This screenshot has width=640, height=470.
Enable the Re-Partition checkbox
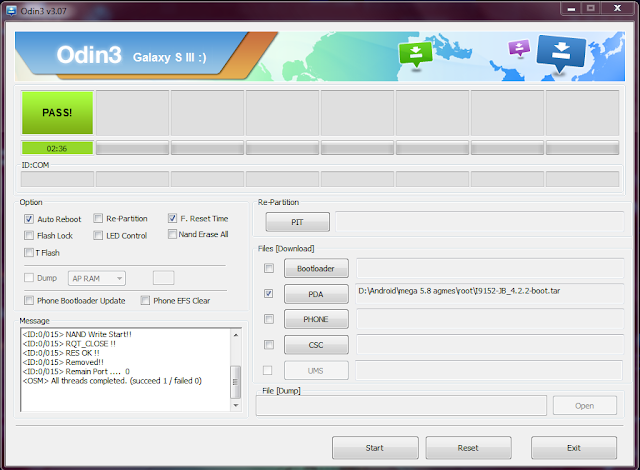(98, 218)
